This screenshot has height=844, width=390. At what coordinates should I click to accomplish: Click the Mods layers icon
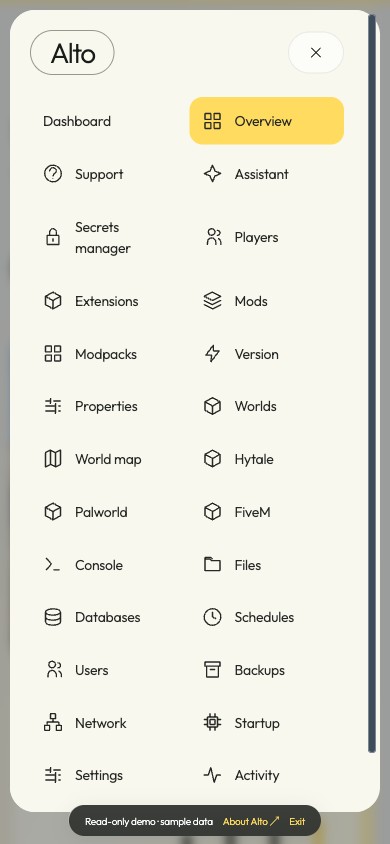click(212, 301)
